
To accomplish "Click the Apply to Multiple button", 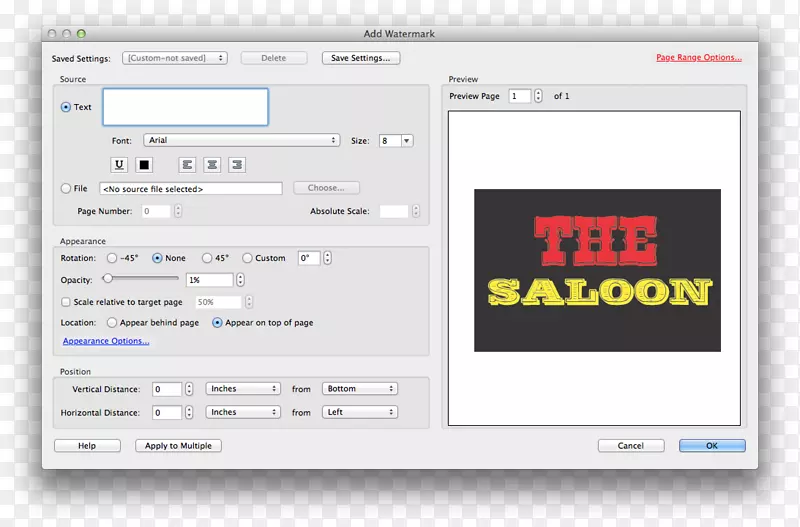I will (x=178, y=446).
